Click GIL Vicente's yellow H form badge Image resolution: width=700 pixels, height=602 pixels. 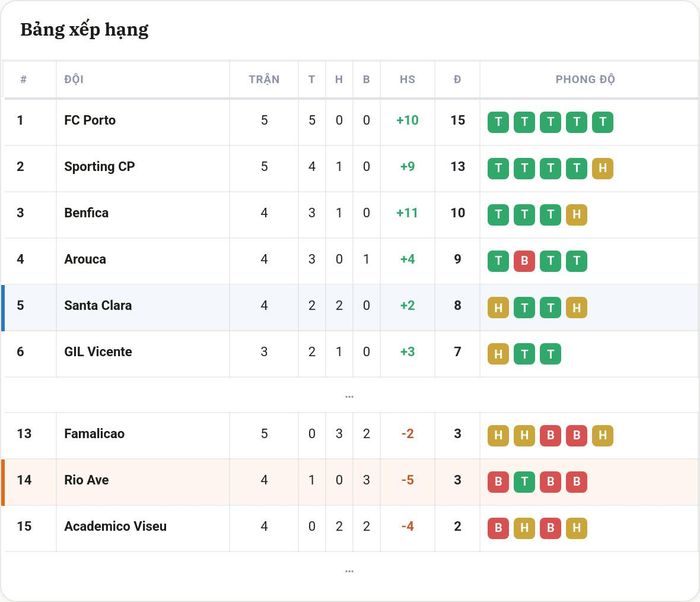click(x=498, y=354)
